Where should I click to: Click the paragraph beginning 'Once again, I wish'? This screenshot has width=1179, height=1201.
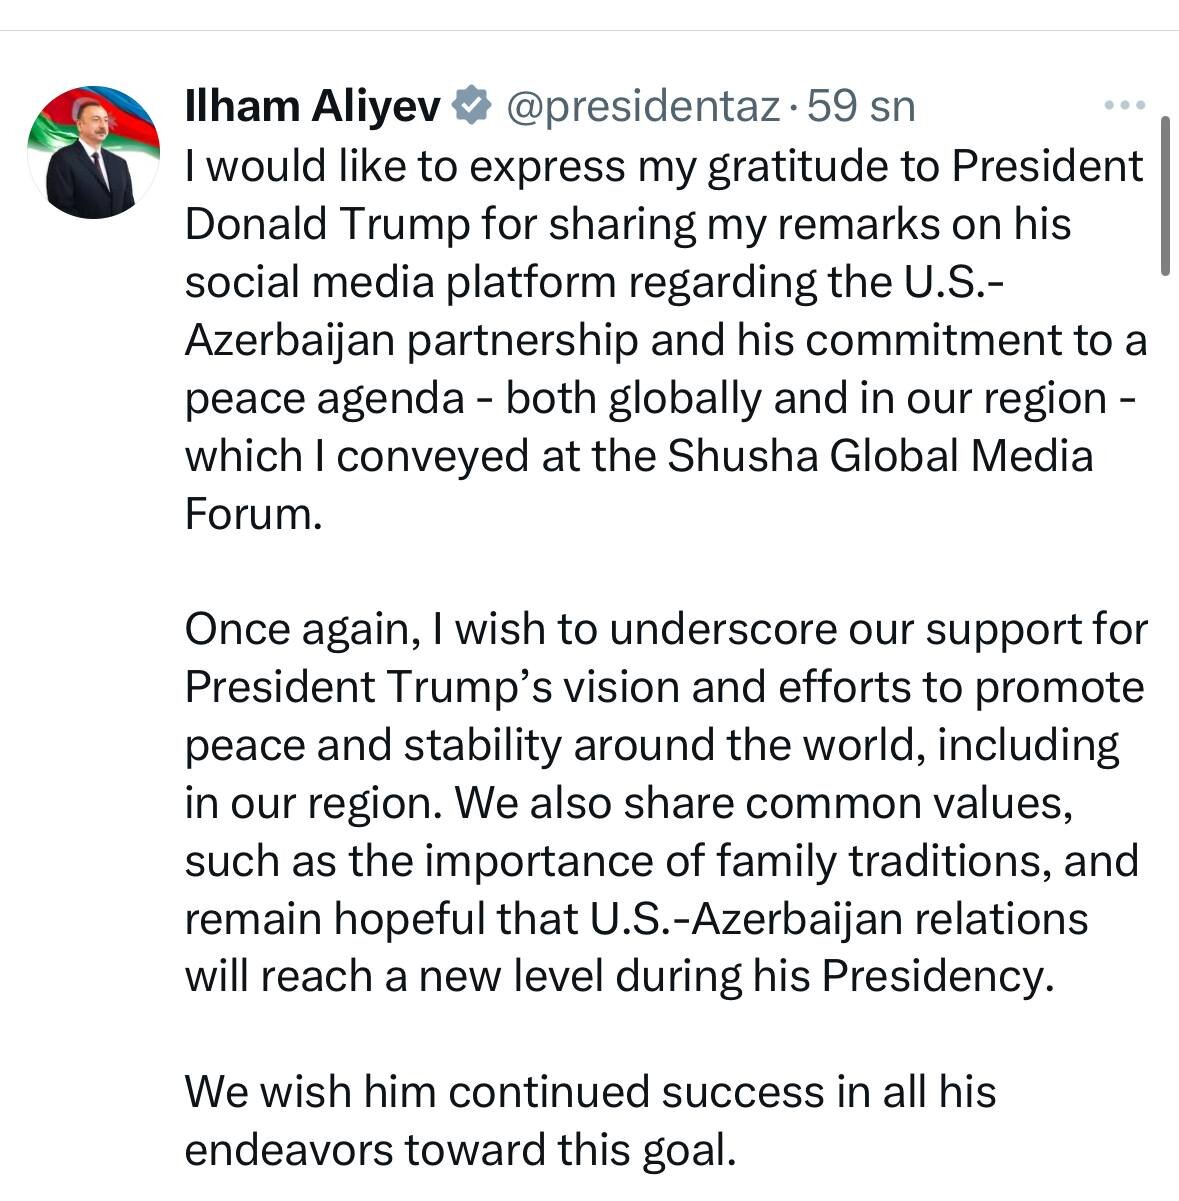click(665, 803)
